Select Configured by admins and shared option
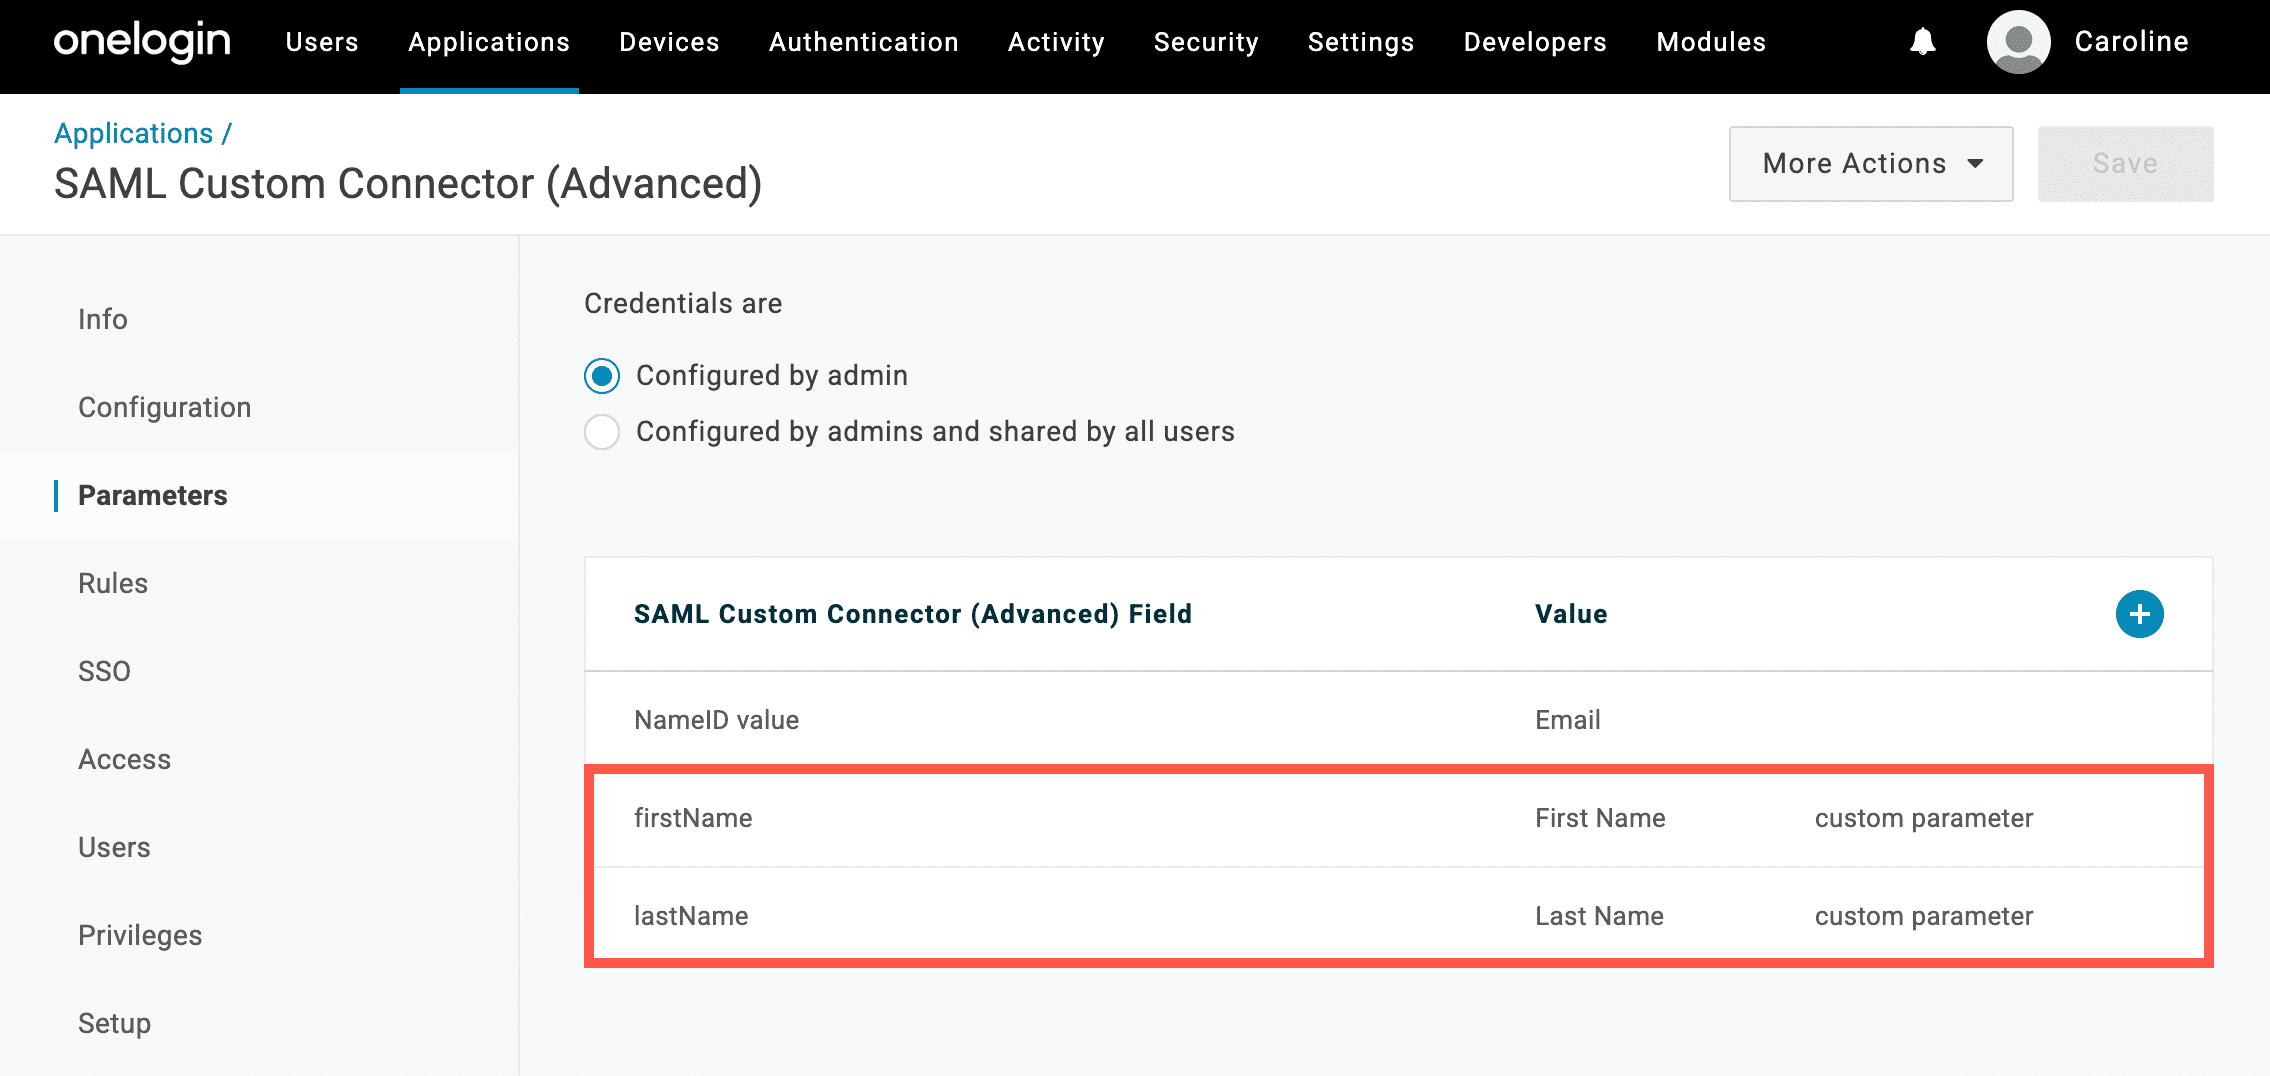The width and height of the screenshot is (2270, 1076). click(602, 432)
